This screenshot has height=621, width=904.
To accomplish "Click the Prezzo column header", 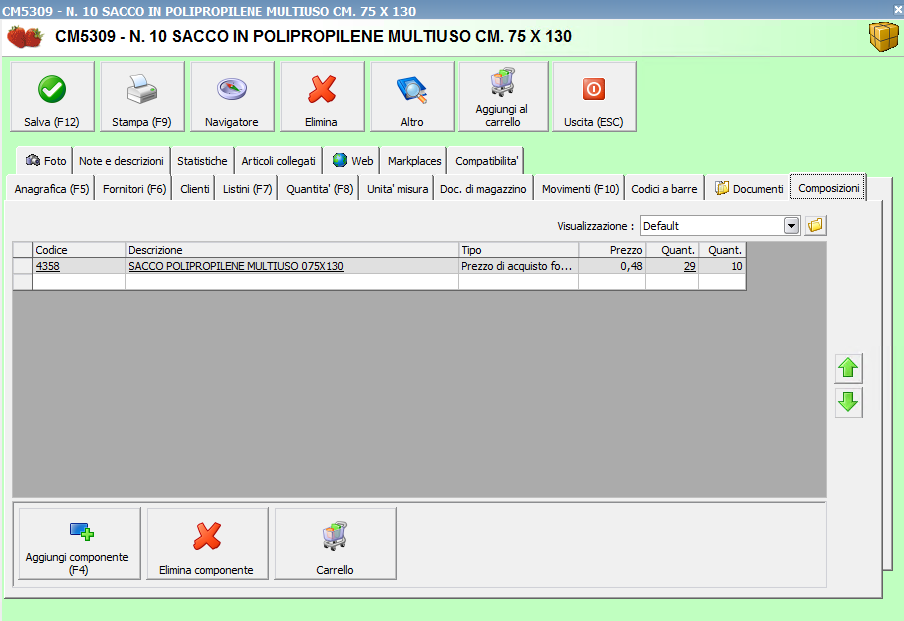I will pos(612,250).
